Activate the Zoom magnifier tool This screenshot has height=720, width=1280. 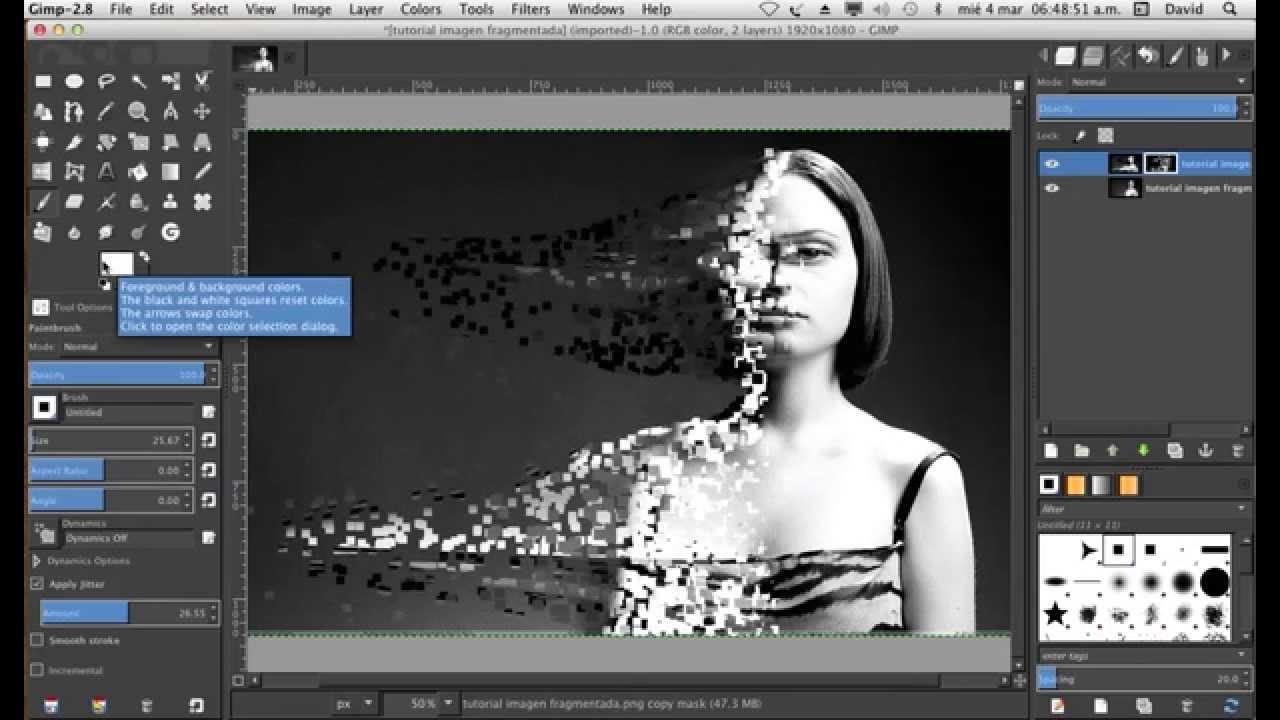pyautogui.click(x=138, y=112)
